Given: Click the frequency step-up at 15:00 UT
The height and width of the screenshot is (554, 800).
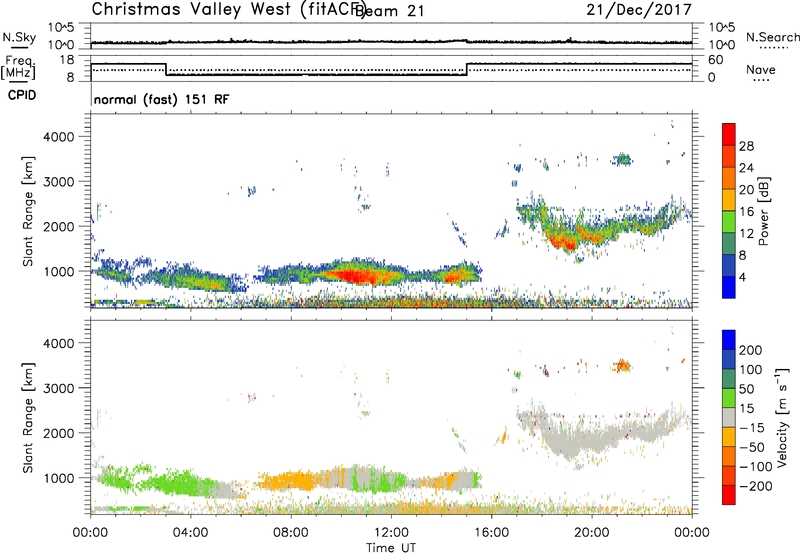Looking at the screenshot, I should pyautogui.click(x=467, y=69).
